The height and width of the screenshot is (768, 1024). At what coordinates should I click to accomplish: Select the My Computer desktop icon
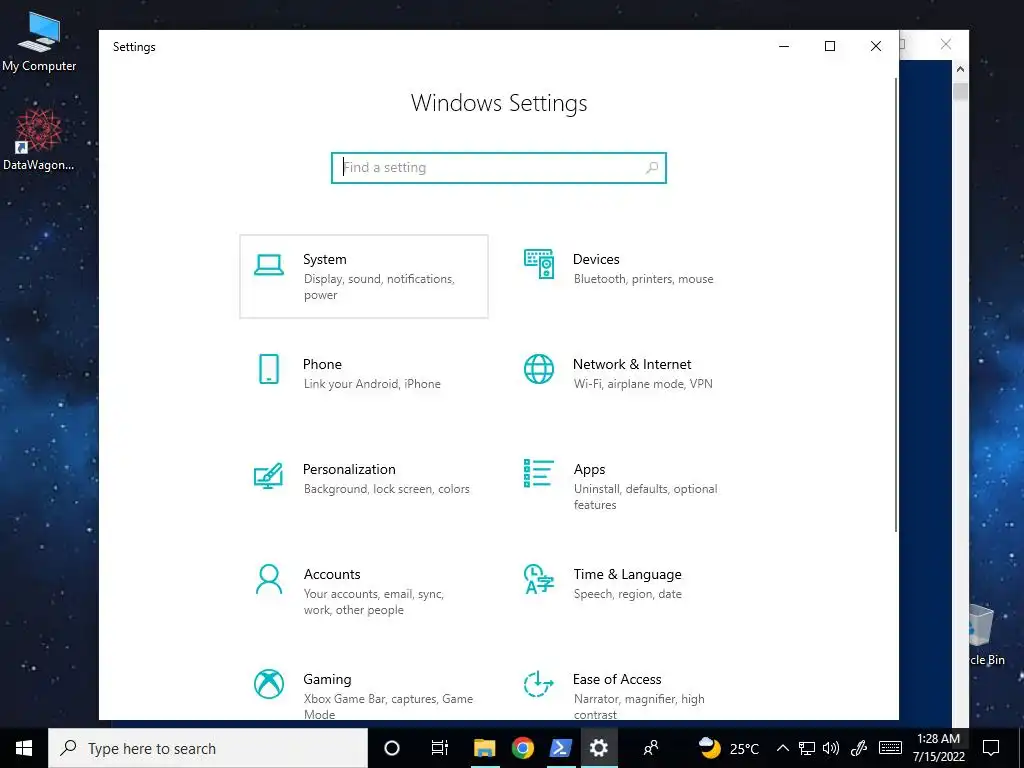click(x=39, y=42)
